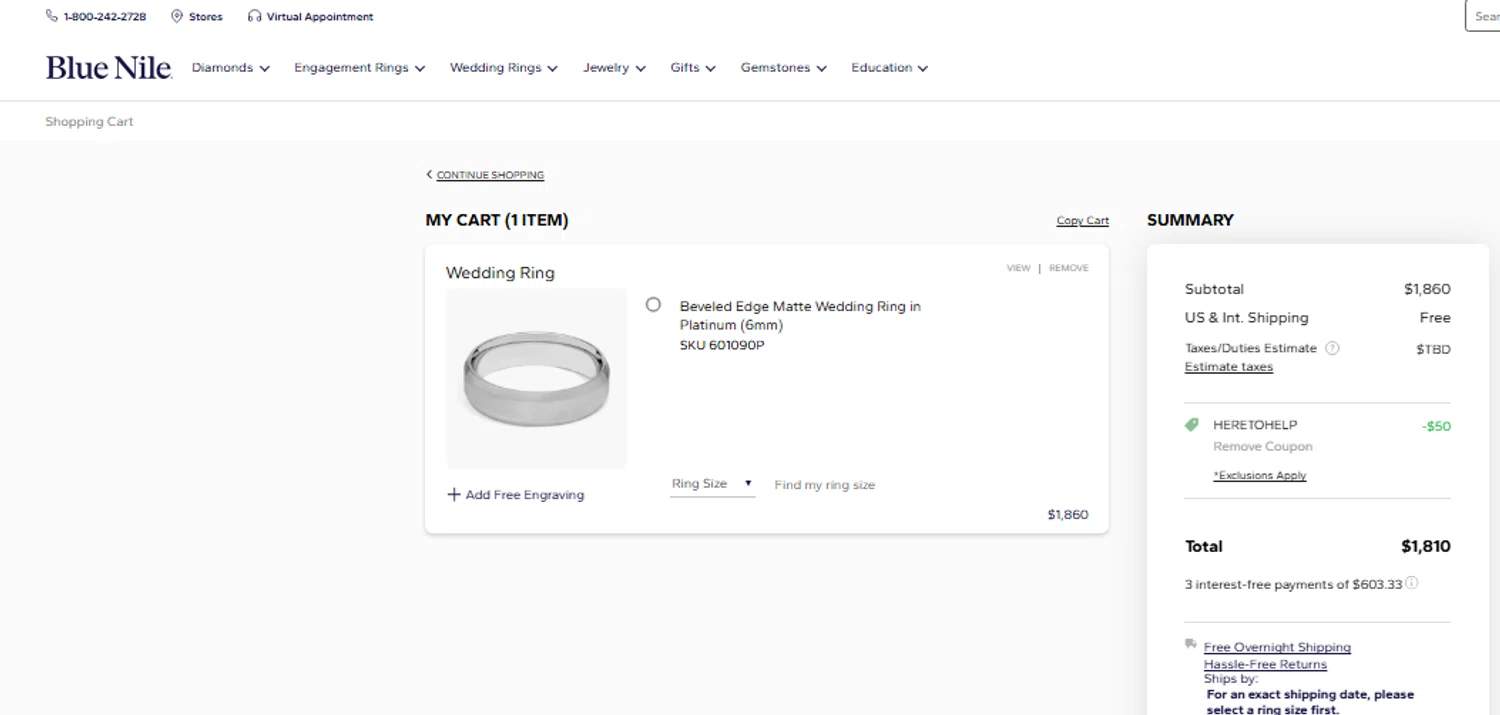
Task: Click REMOVE on the wedding ring item
Action: [1069, 268]
